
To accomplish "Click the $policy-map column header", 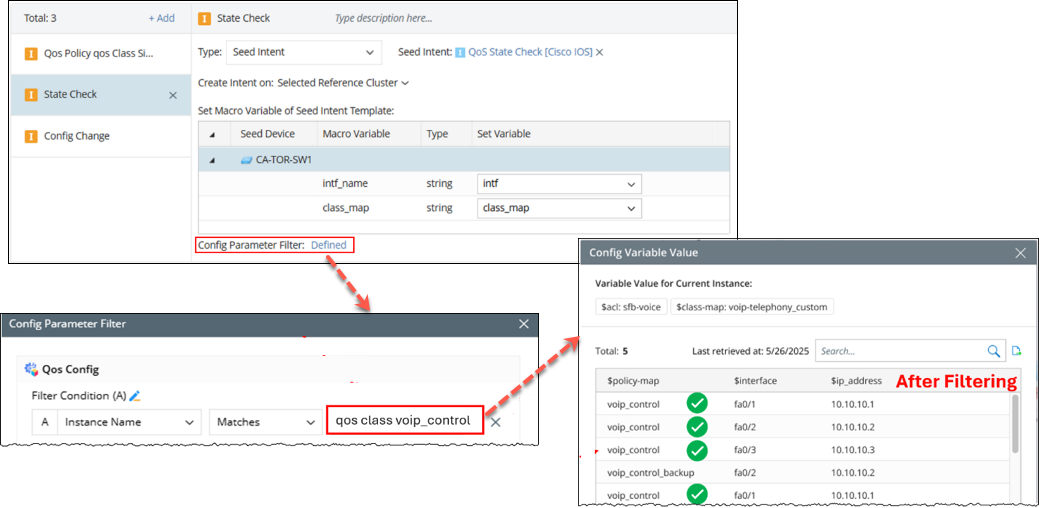I will tap(633, 381).
